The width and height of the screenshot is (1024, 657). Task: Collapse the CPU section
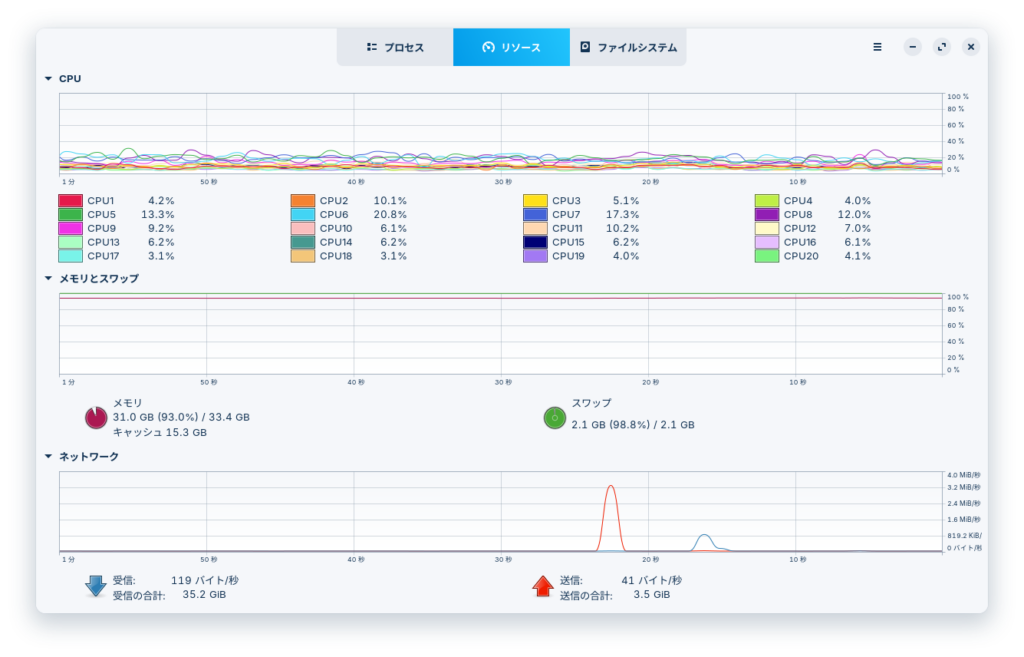tap(48, 78)
